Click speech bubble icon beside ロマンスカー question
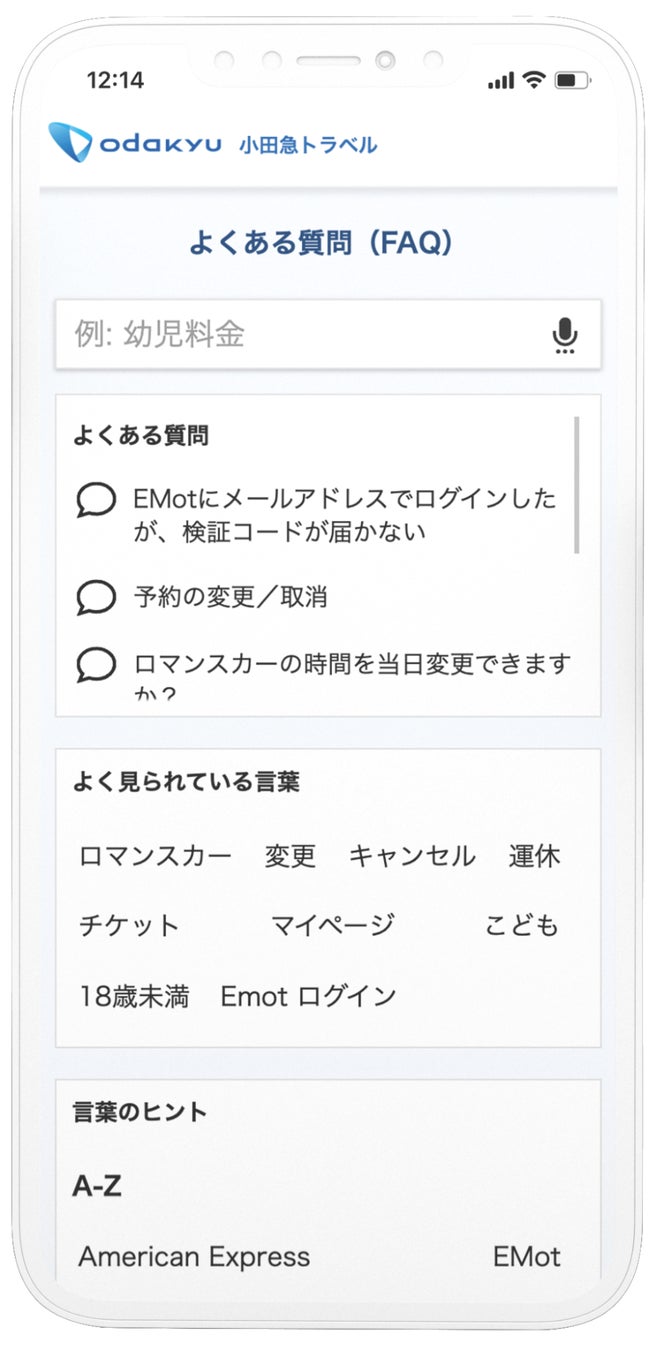Viewport: 653px width, 1350px height. pos(96,664)
